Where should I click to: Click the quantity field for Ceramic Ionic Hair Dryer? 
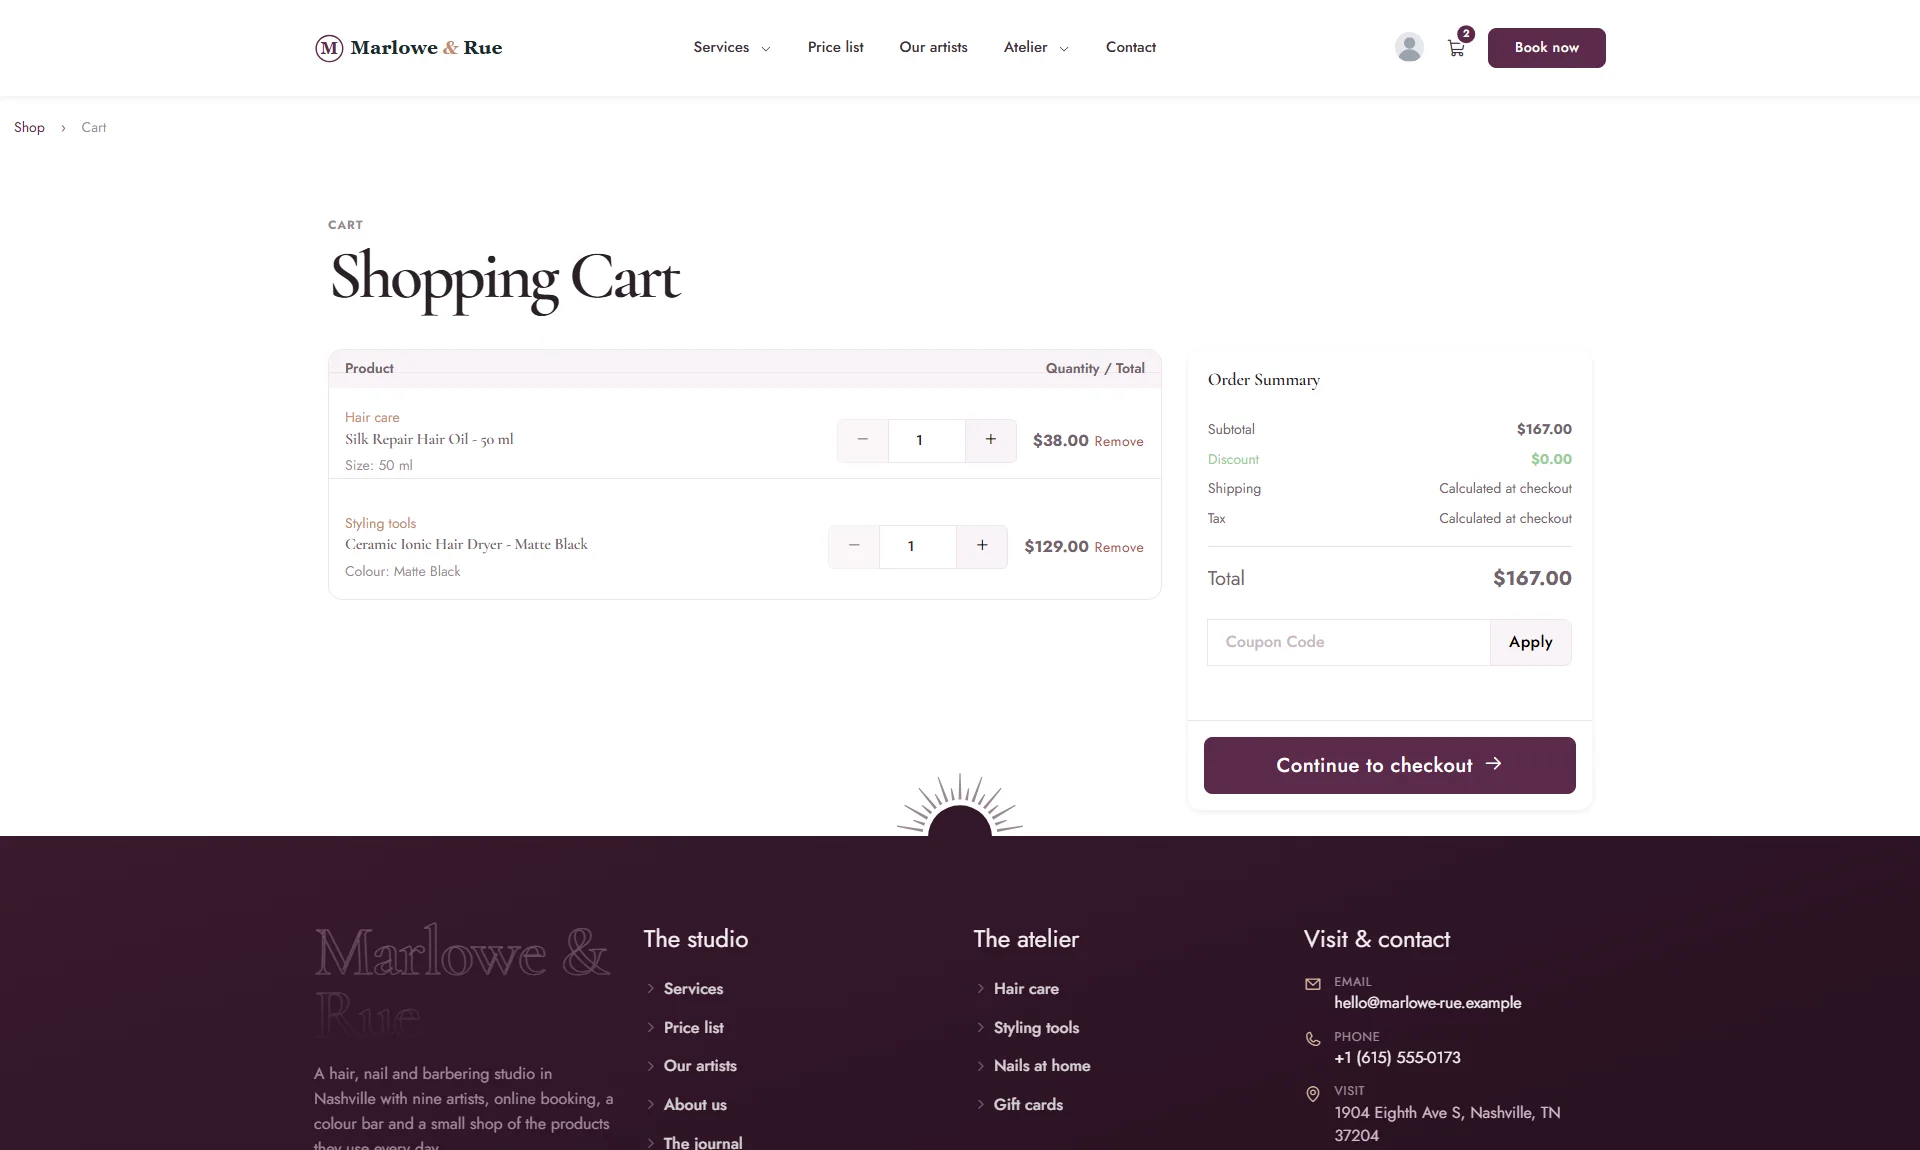(917, 546)
